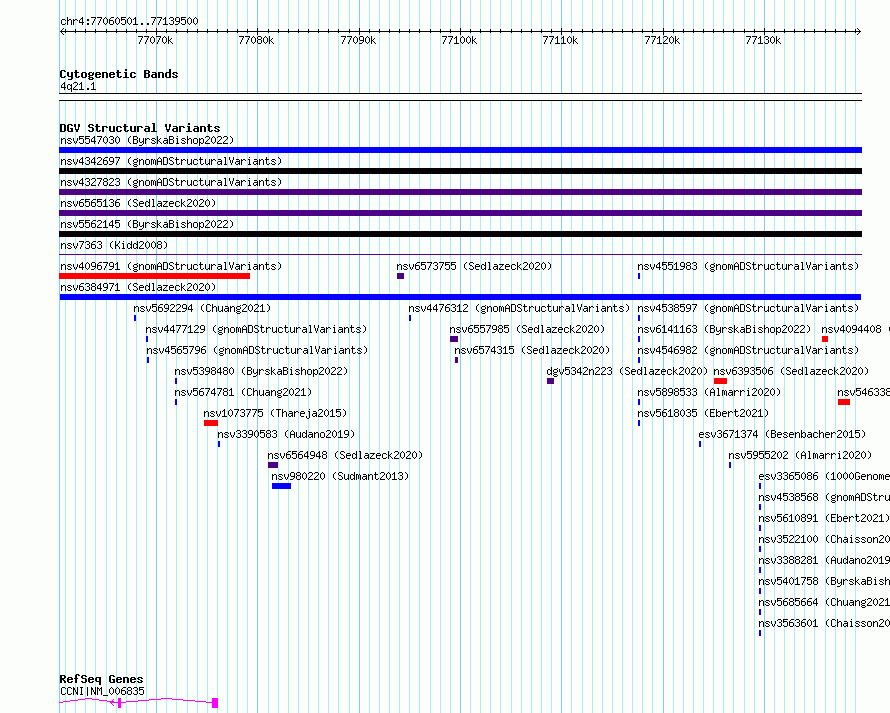Click the red nsv6393506 variant block
This screenshot has height=713, width=890.
(720, 381)
